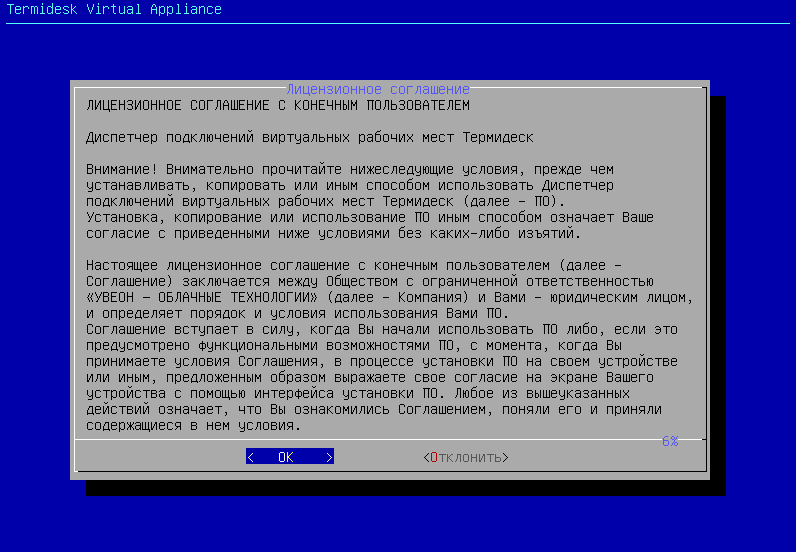The height and width of the screenshot is (552, 796).
Task: Click line Диспетчер подключений виртуальных рабочих мест Термидеск
Action: click(x=310, y=138)
